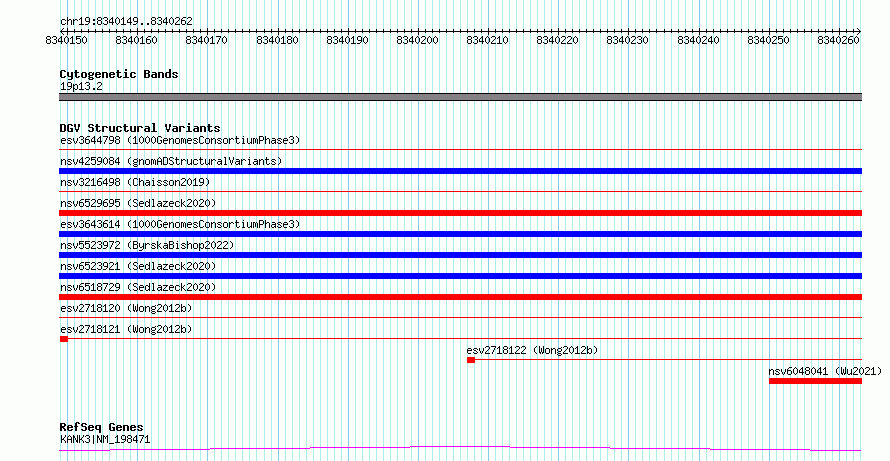The image size is (890, 461).
Task: Open the RefSeq Genes track title
Action: pyautogui.click(x=102, y=428)
